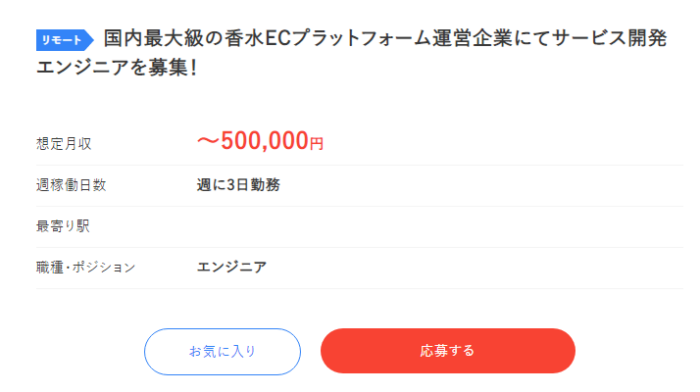Click 運営企業 in the job heading
Viewport: 700px width, 392px height.
click(x=473, y=38)
